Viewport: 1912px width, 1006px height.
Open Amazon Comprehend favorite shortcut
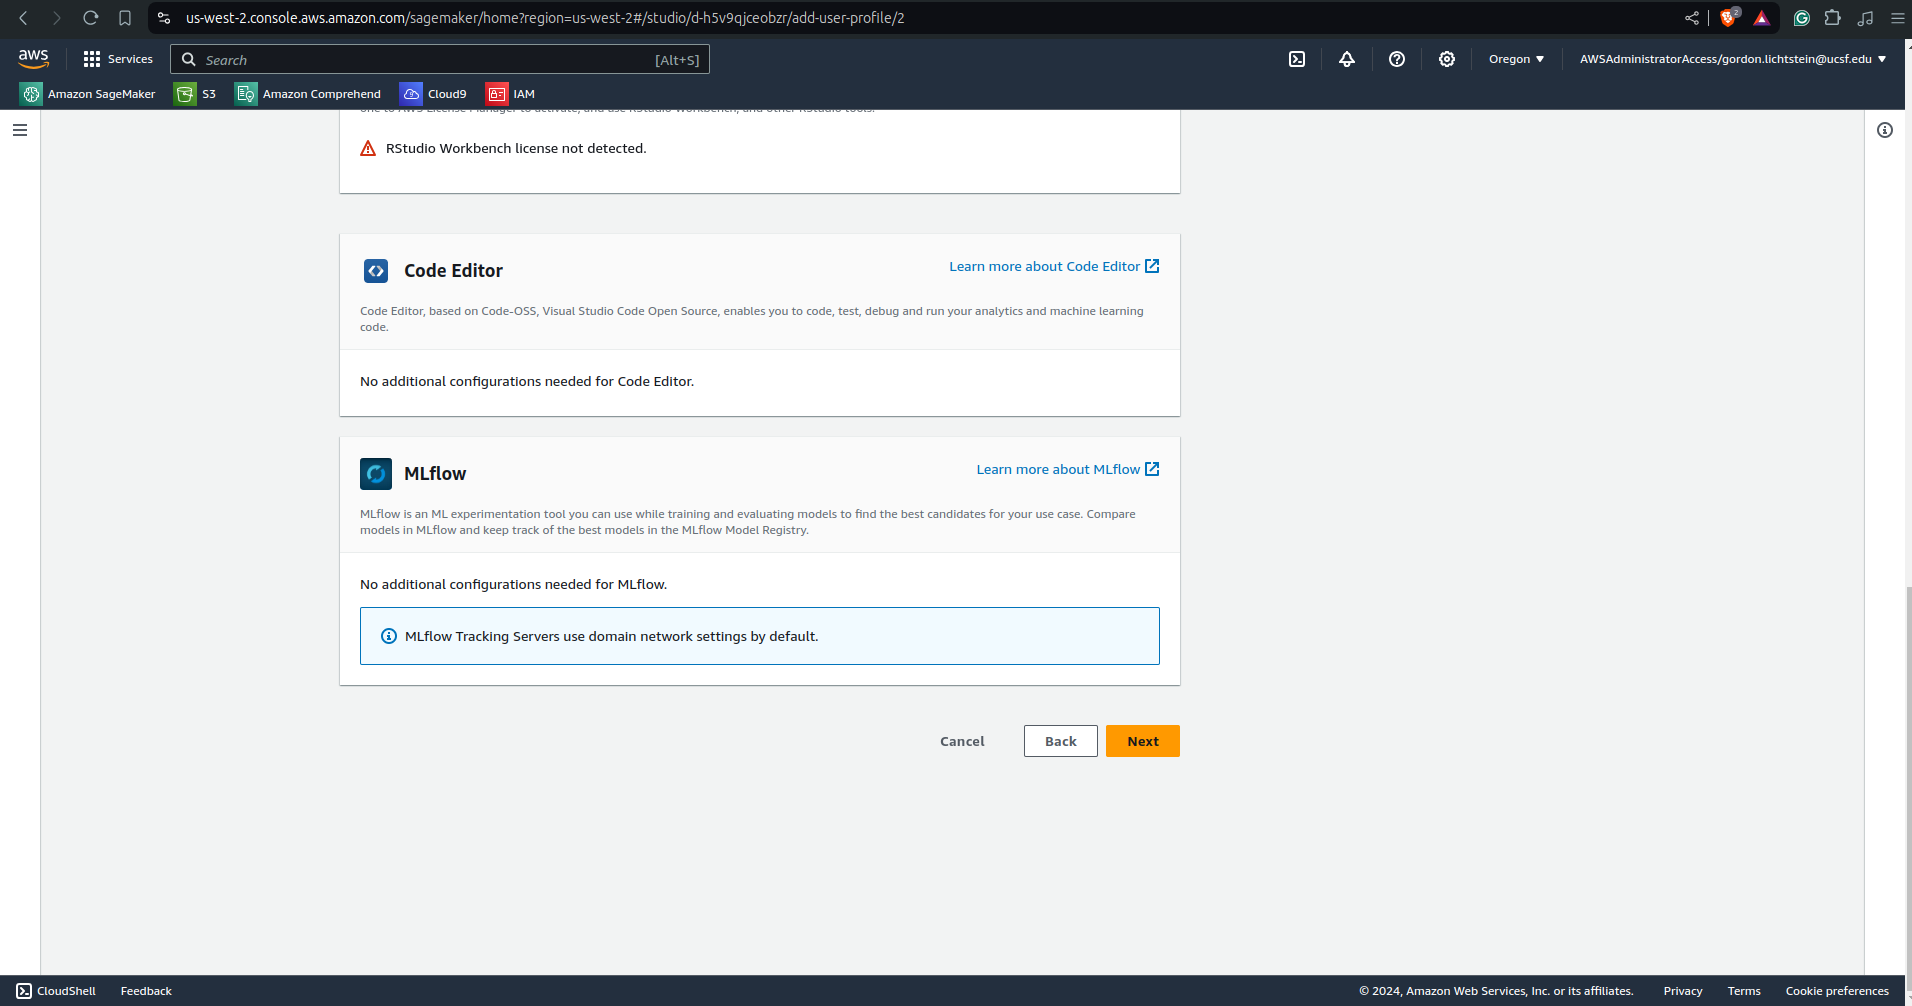point(308,94)
